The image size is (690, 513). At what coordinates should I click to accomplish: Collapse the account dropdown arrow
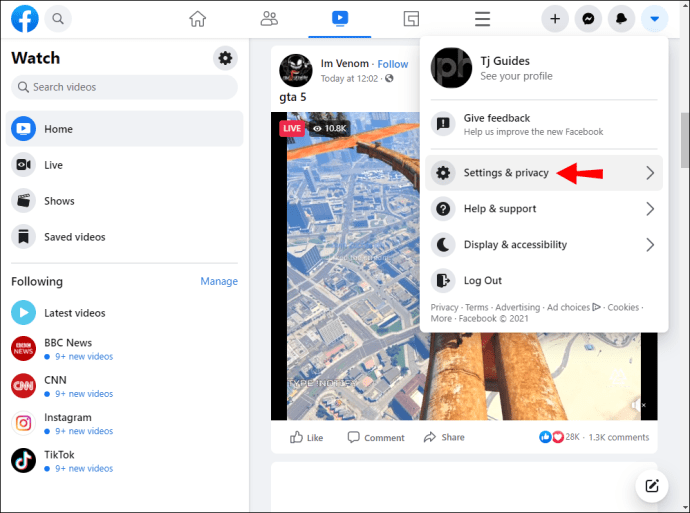(x=654, y=19)
